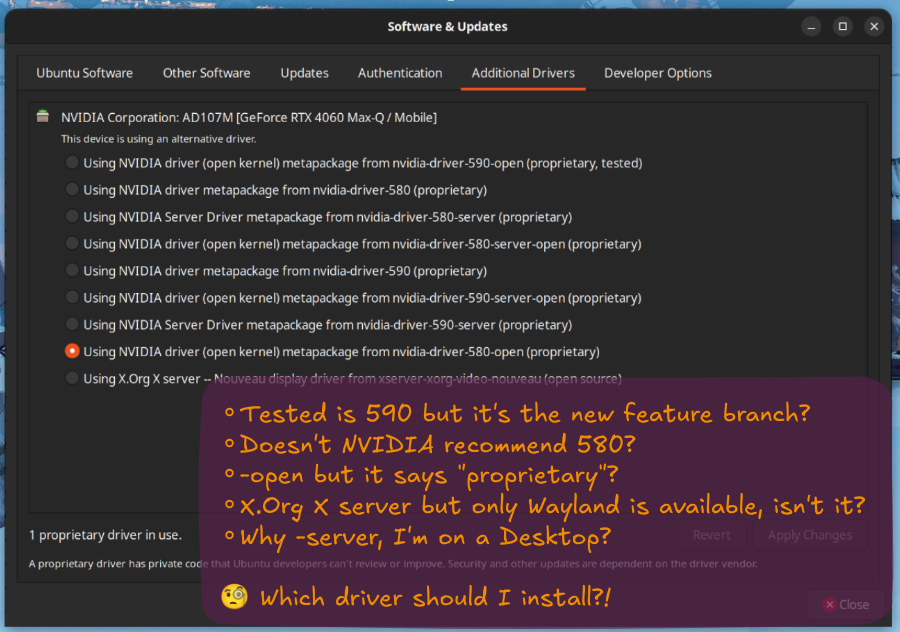Close window using title bar X icon
The width and height of the screenshot is (900, 632).
[874, 27]
